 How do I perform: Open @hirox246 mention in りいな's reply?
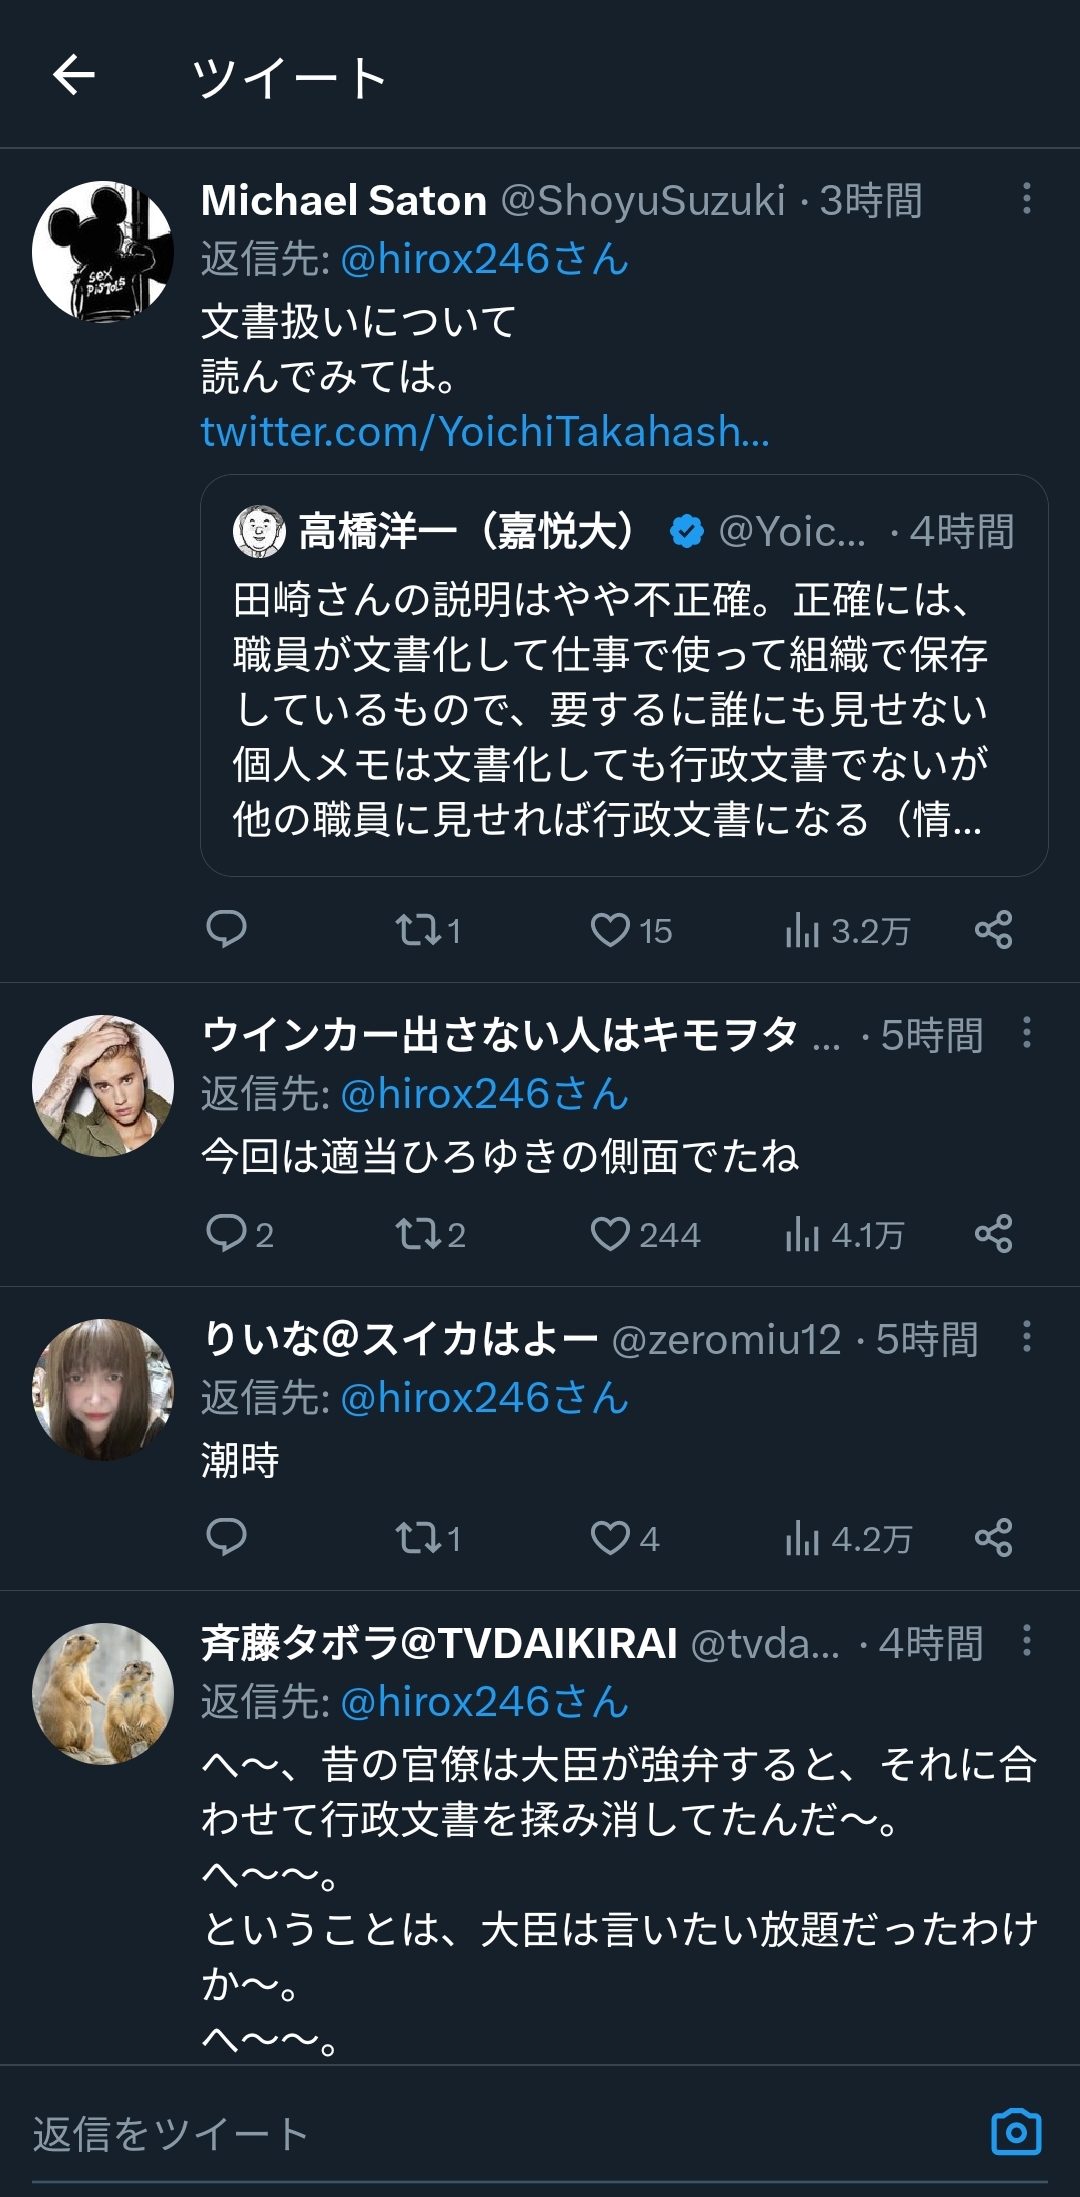coord(484,1398)
